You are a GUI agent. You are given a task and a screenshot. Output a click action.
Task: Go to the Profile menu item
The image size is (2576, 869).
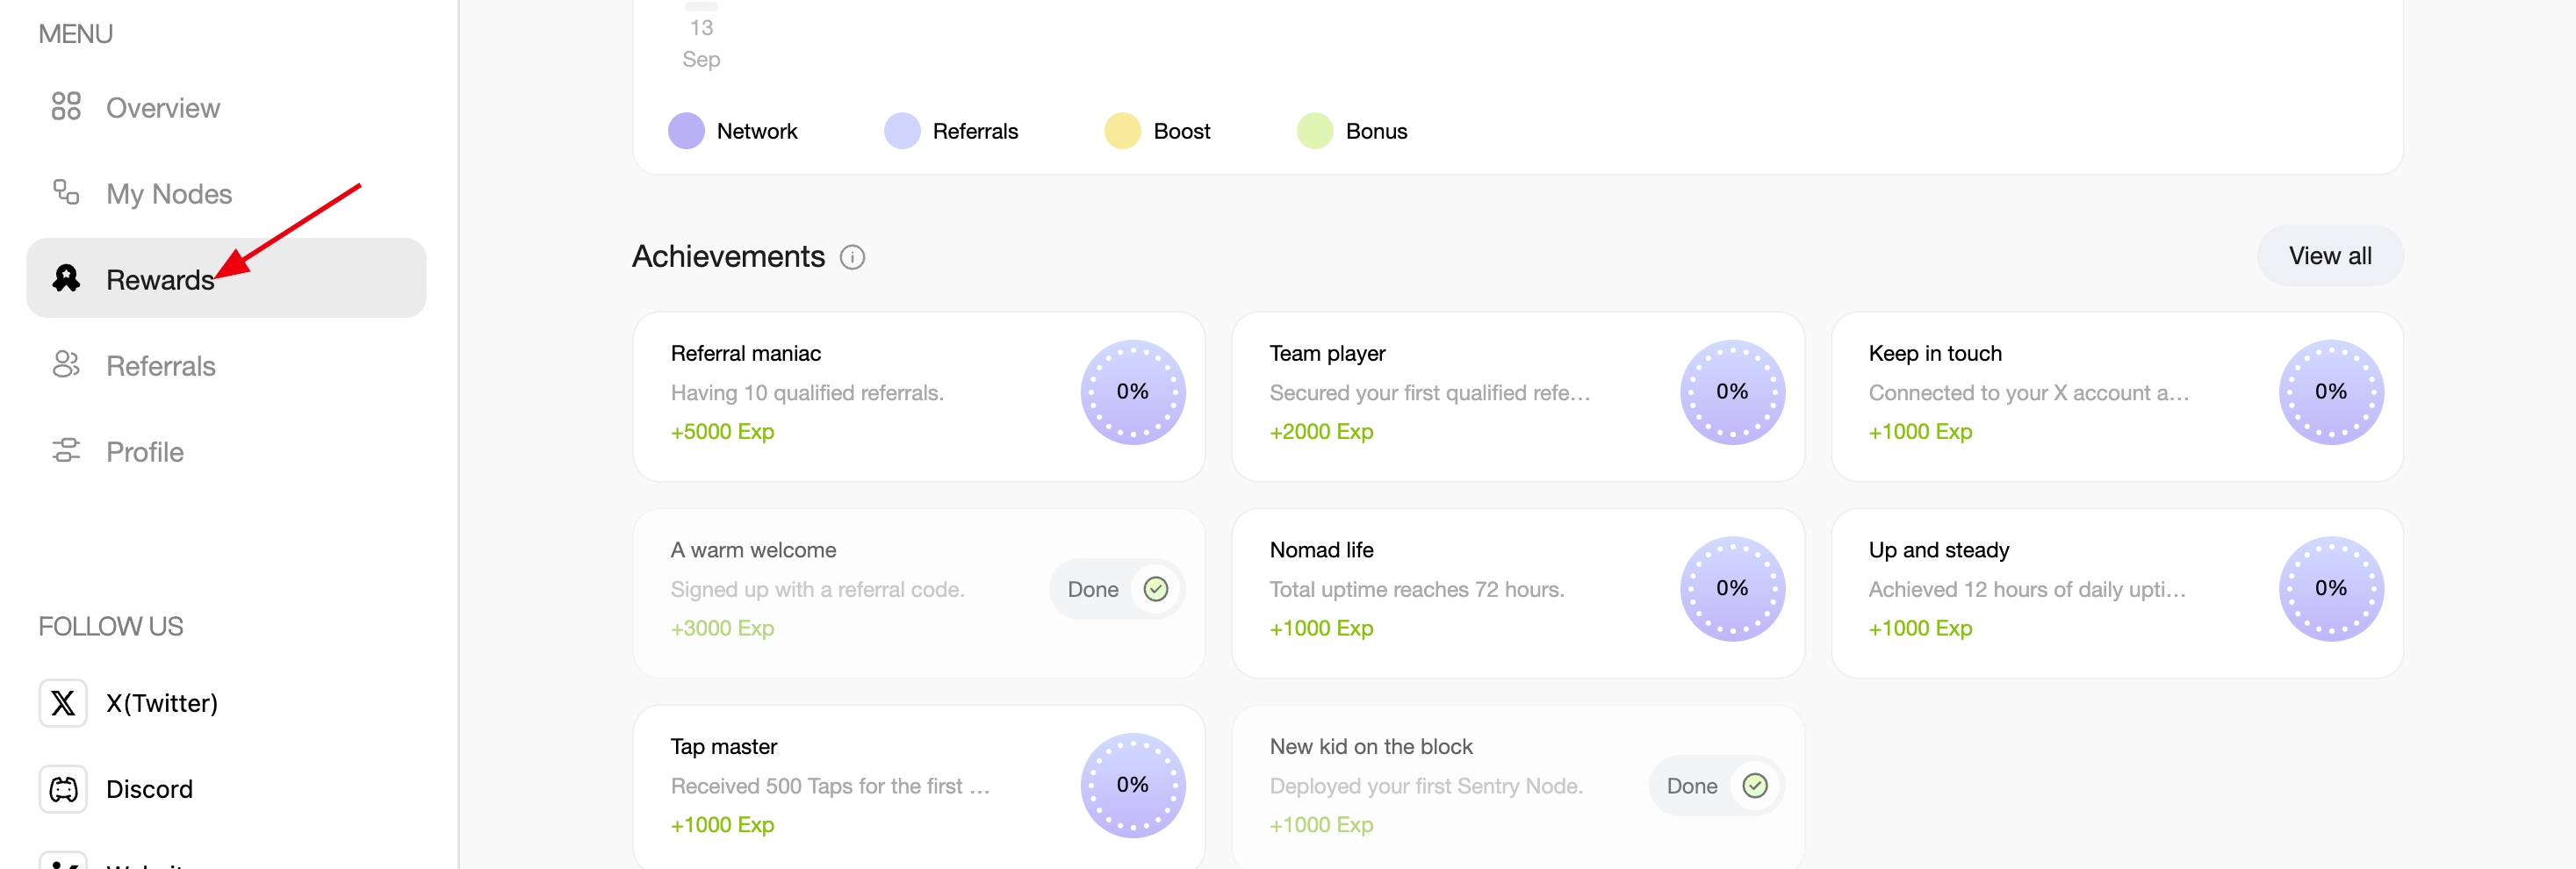tap(145, 452)
